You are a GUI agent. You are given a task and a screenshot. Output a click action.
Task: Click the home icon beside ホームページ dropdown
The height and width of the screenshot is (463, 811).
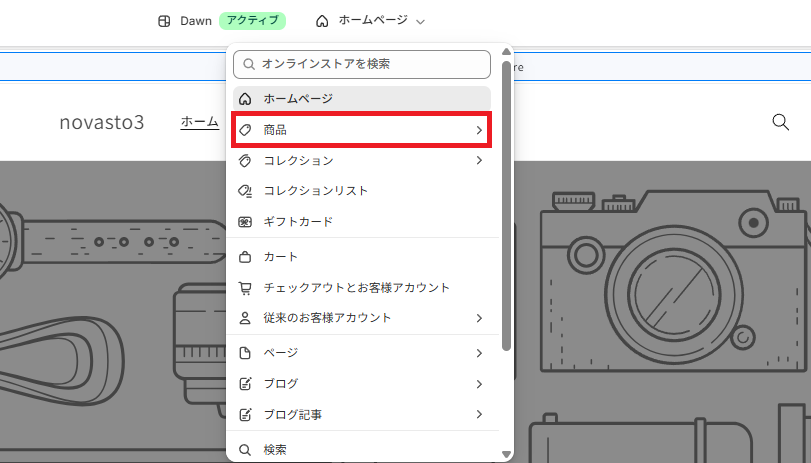(322, 21)
